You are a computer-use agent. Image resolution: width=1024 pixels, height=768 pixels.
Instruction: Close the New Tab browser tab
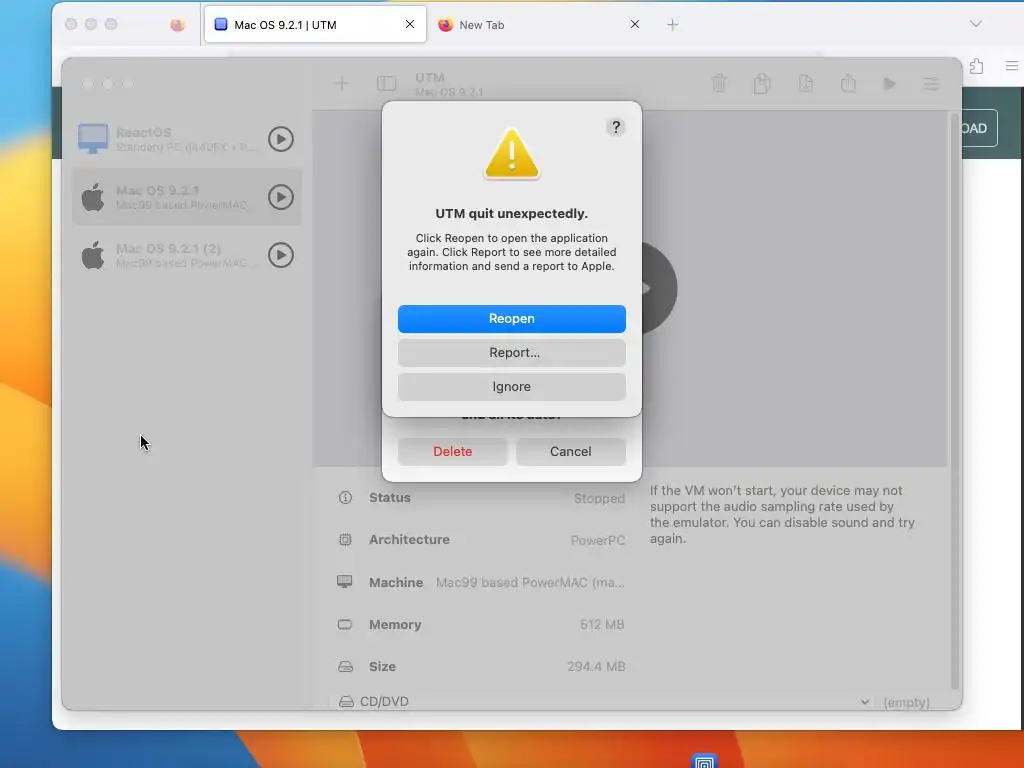coord(634,24)
